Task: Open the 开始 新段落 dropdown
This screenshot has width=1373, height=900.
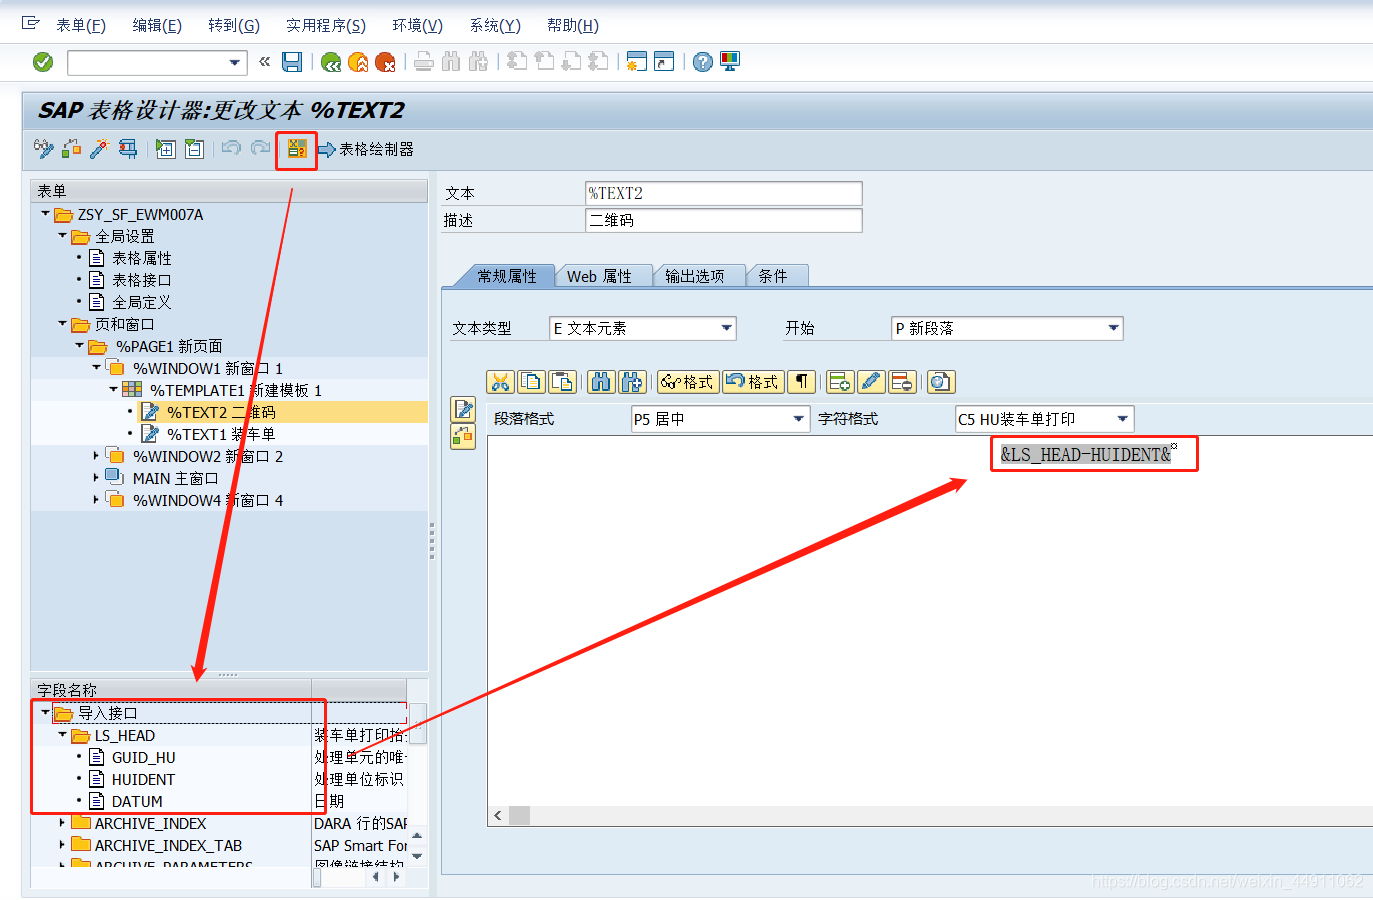Action: coord(1113,328)
